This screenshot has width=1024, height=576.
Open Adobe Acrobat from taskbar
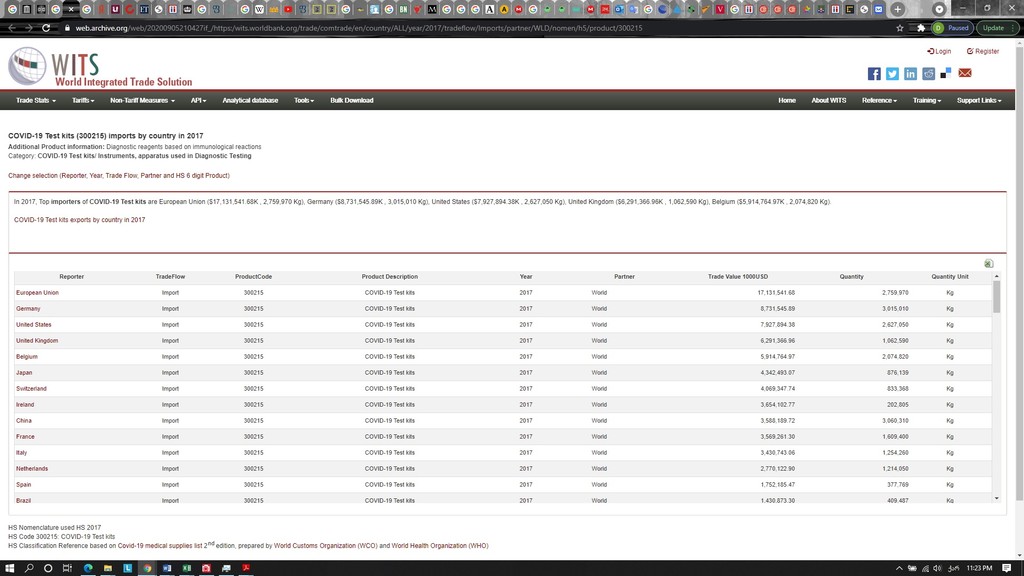click(246, 568)
